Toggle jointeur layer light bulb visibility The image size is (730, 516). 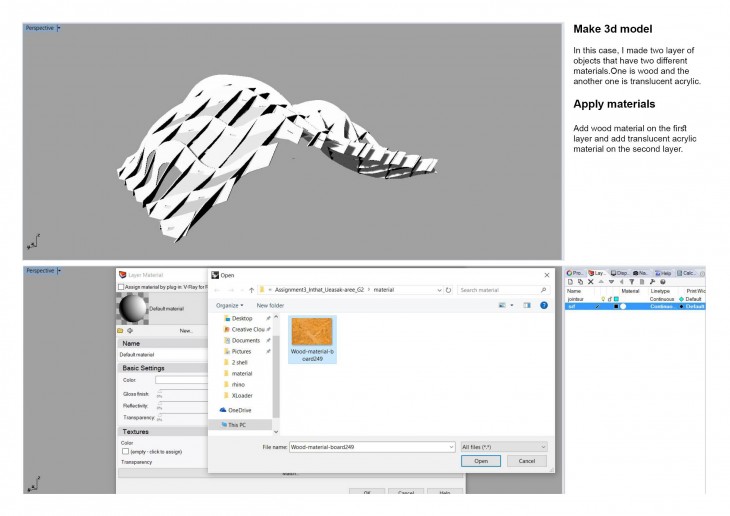pyautogui.click(x=603, y=299)
